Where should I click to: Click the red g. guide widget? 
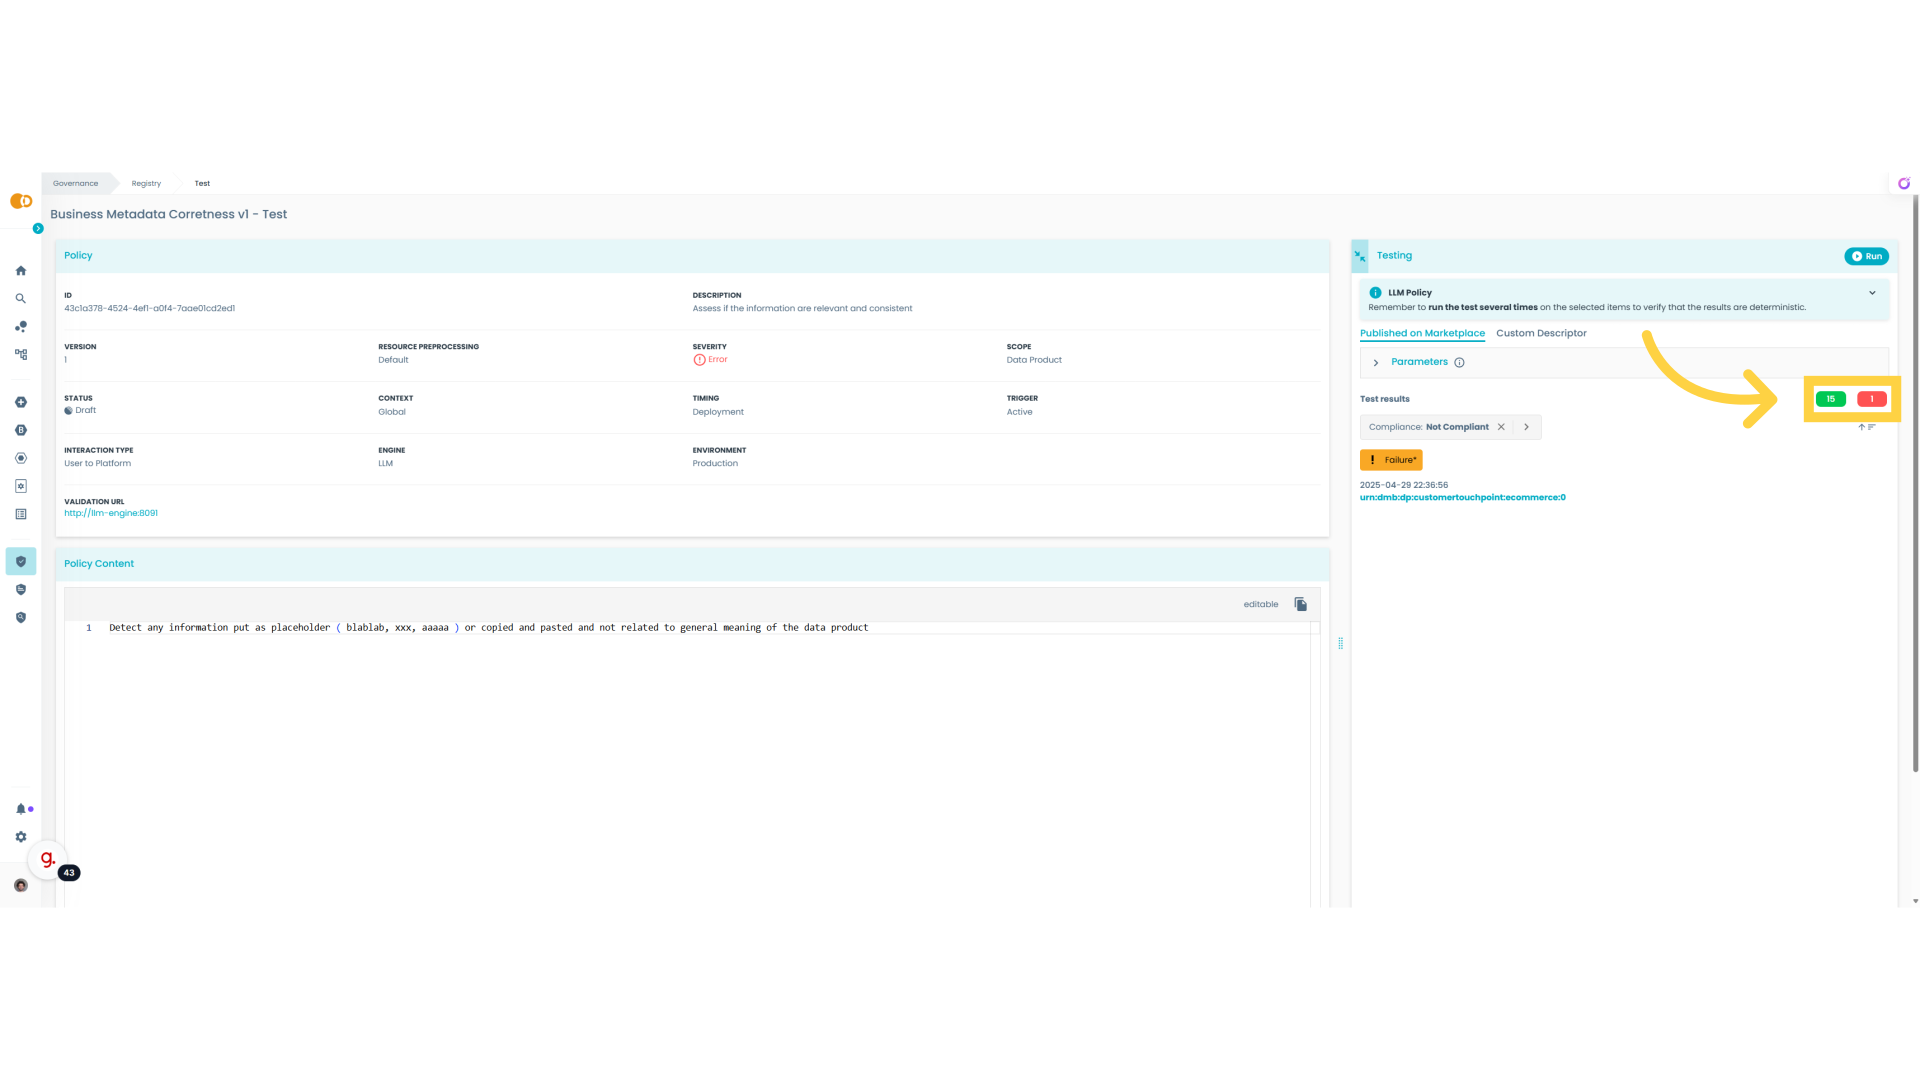tap(47, 859)
